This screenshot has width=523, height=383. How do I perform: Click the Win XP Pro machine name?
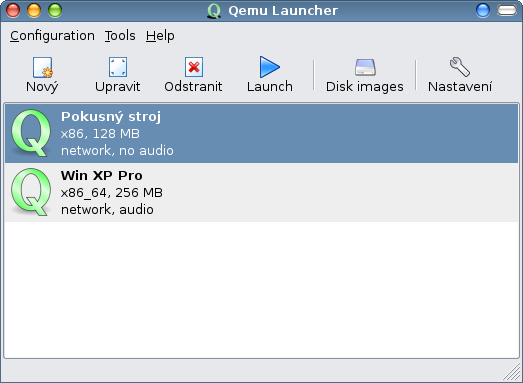[x=102, y=175]
